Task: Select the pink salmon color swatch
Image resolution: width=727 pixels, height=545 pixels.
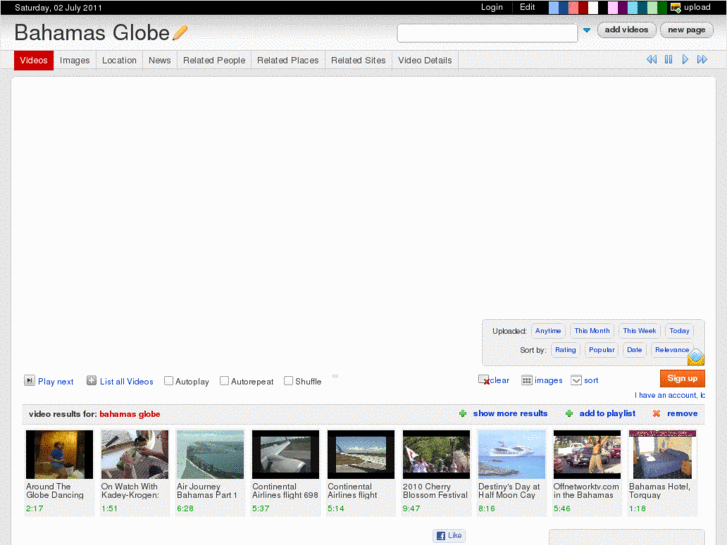Action: tap(573, 7)
